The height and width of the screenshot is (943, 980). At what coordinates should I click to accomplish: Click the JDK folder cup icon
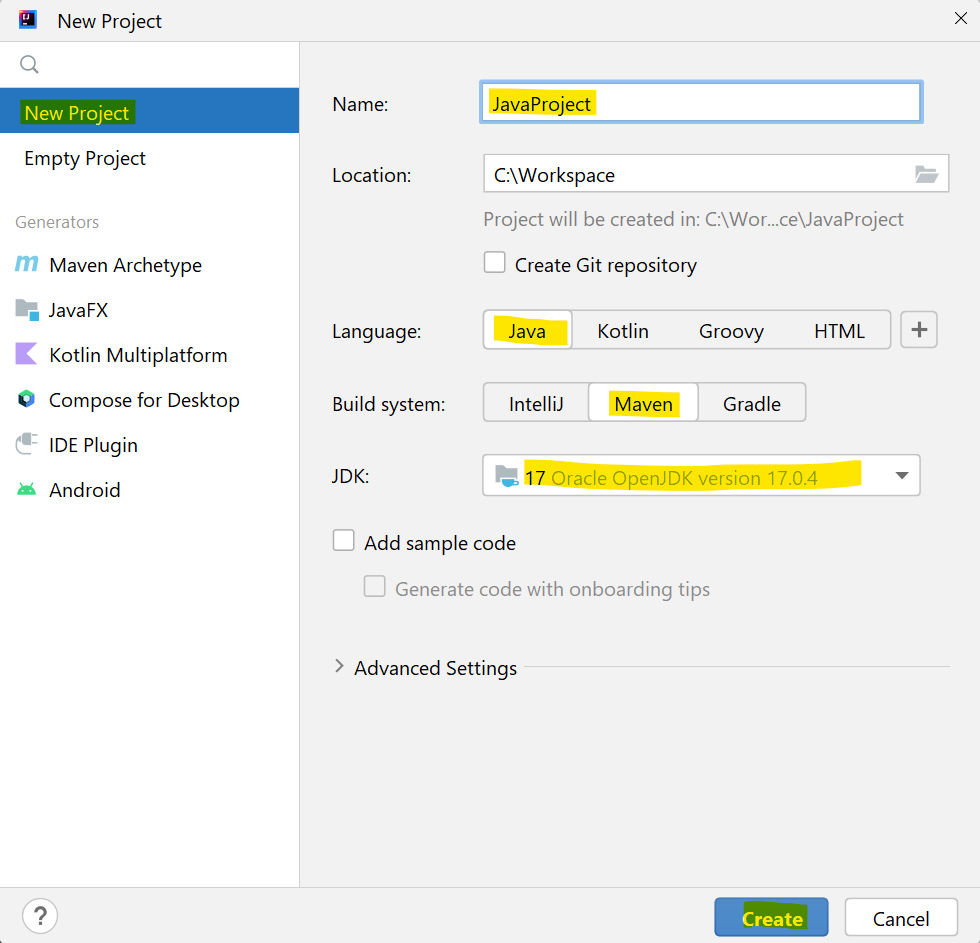506,476
